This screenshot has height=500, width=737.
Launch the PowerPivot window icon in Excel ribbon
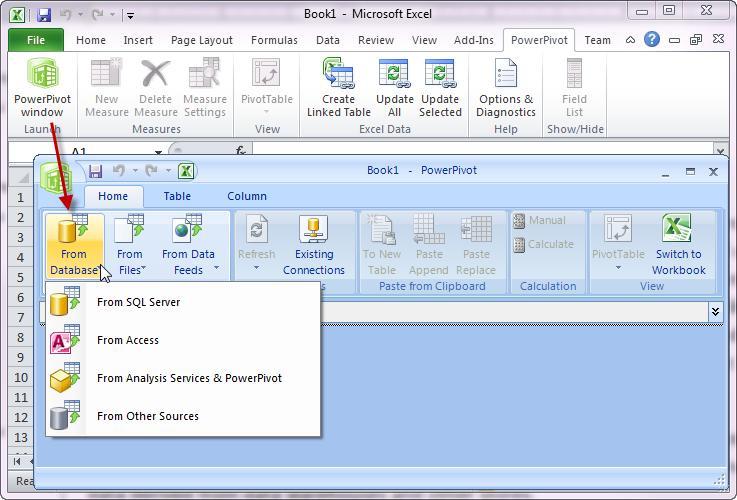click(42, 88)
